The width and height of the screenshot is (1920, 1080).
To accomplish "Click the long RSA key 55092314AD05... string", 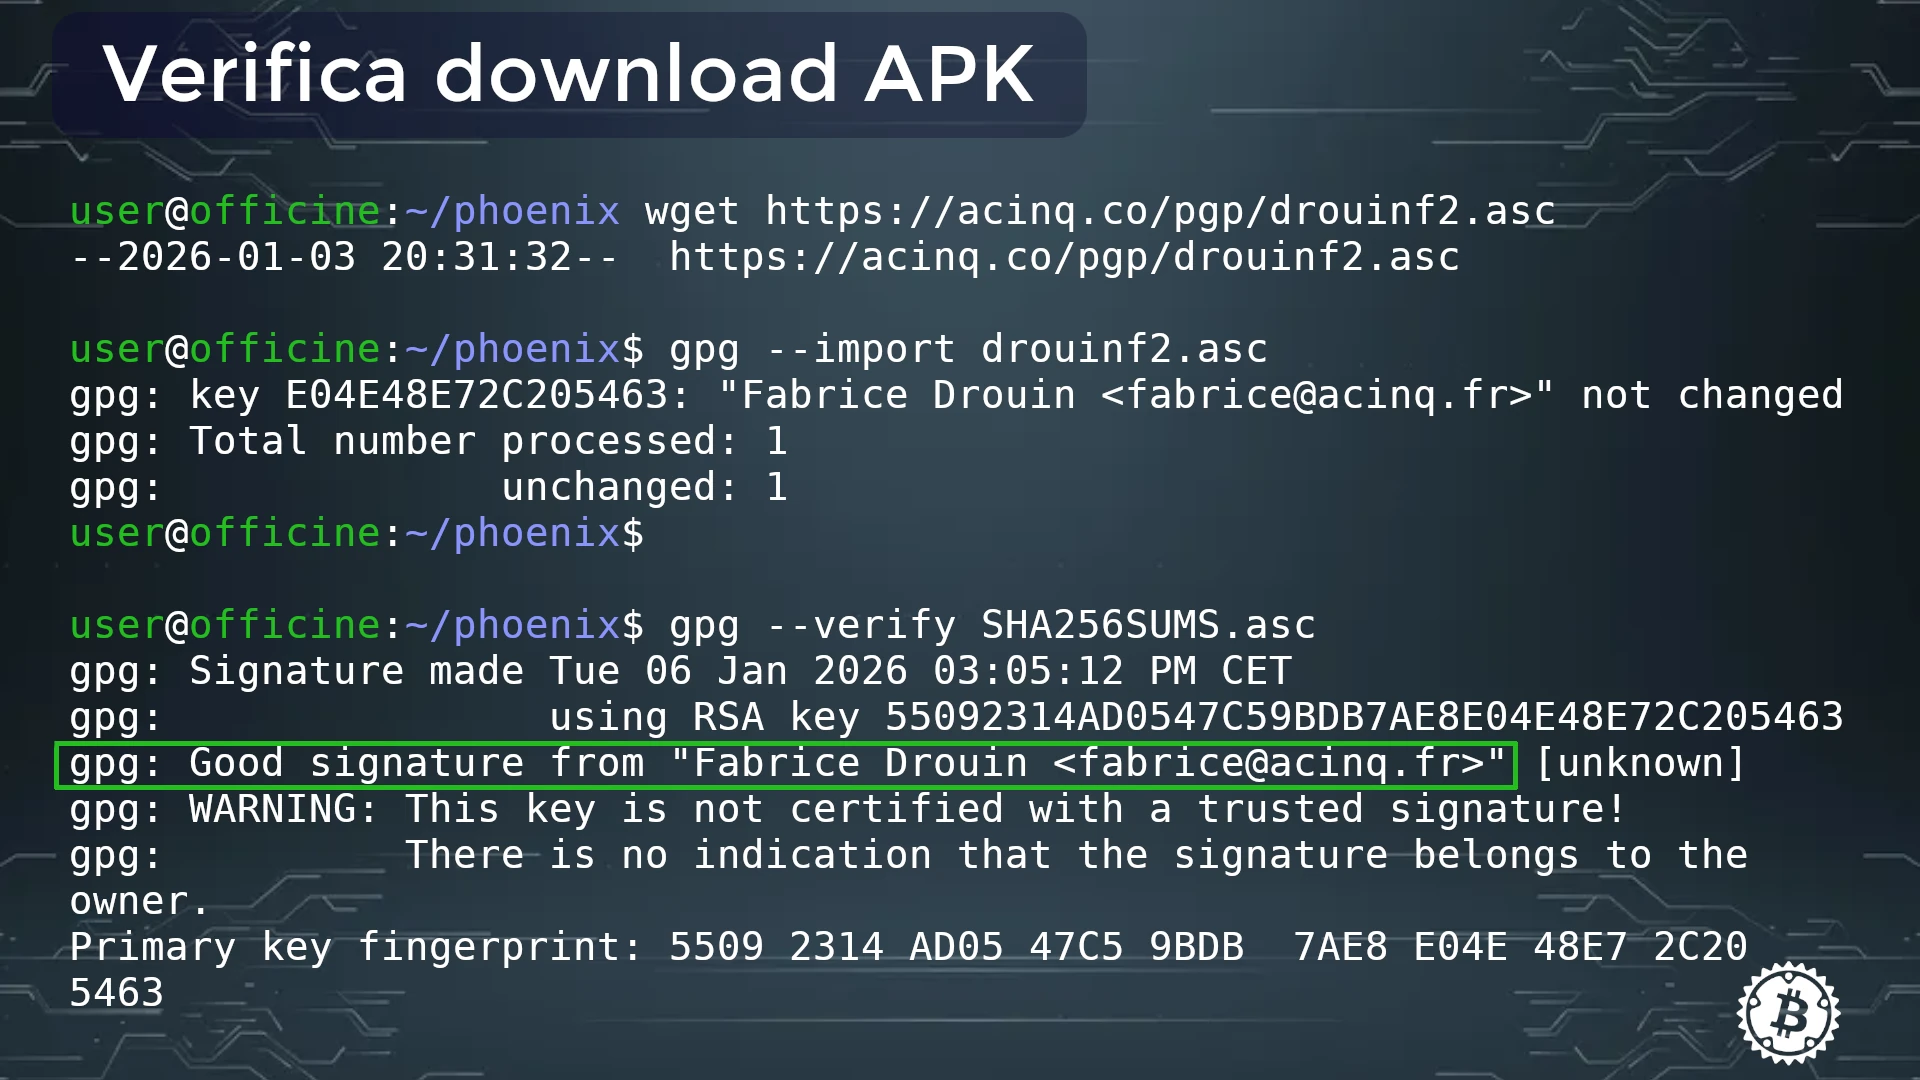I will (1364, 717).
